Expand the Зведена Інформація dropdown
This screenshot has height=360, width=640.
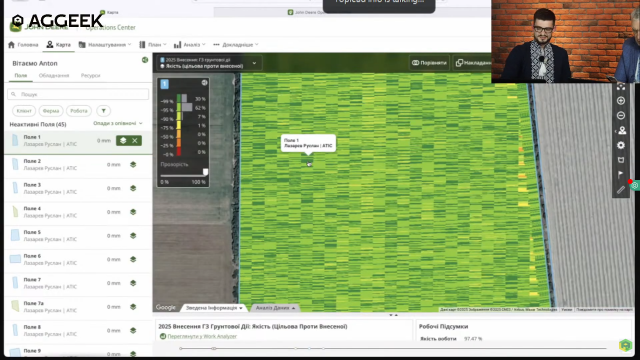(x=214, y=308)
